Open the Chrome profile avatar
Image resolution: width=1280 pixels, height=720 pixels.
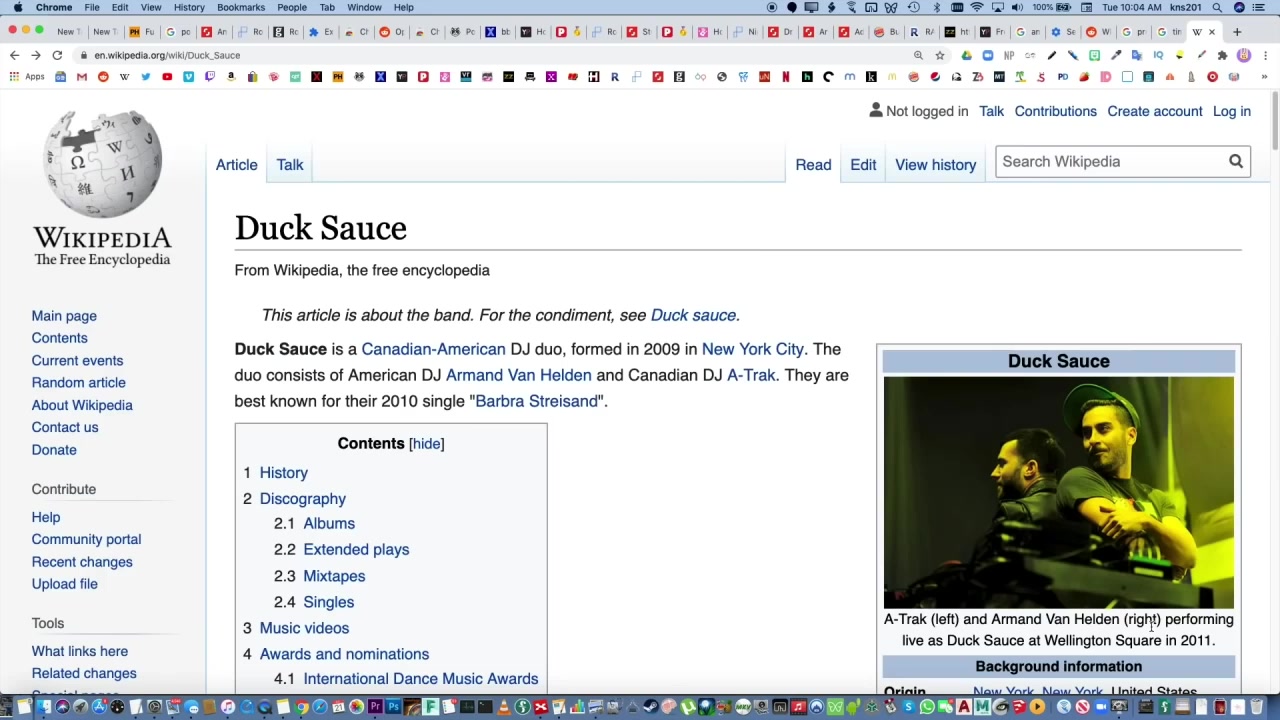pyautogui.click(x=1244, y=55)
